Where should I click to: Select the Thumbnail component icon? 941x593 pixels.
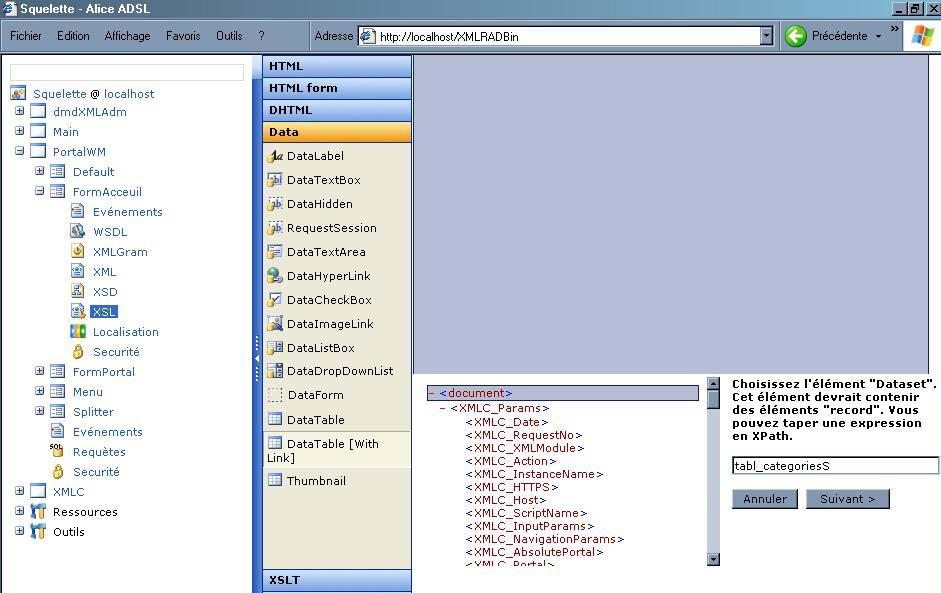pyautogui.click(x=275, y=480)
